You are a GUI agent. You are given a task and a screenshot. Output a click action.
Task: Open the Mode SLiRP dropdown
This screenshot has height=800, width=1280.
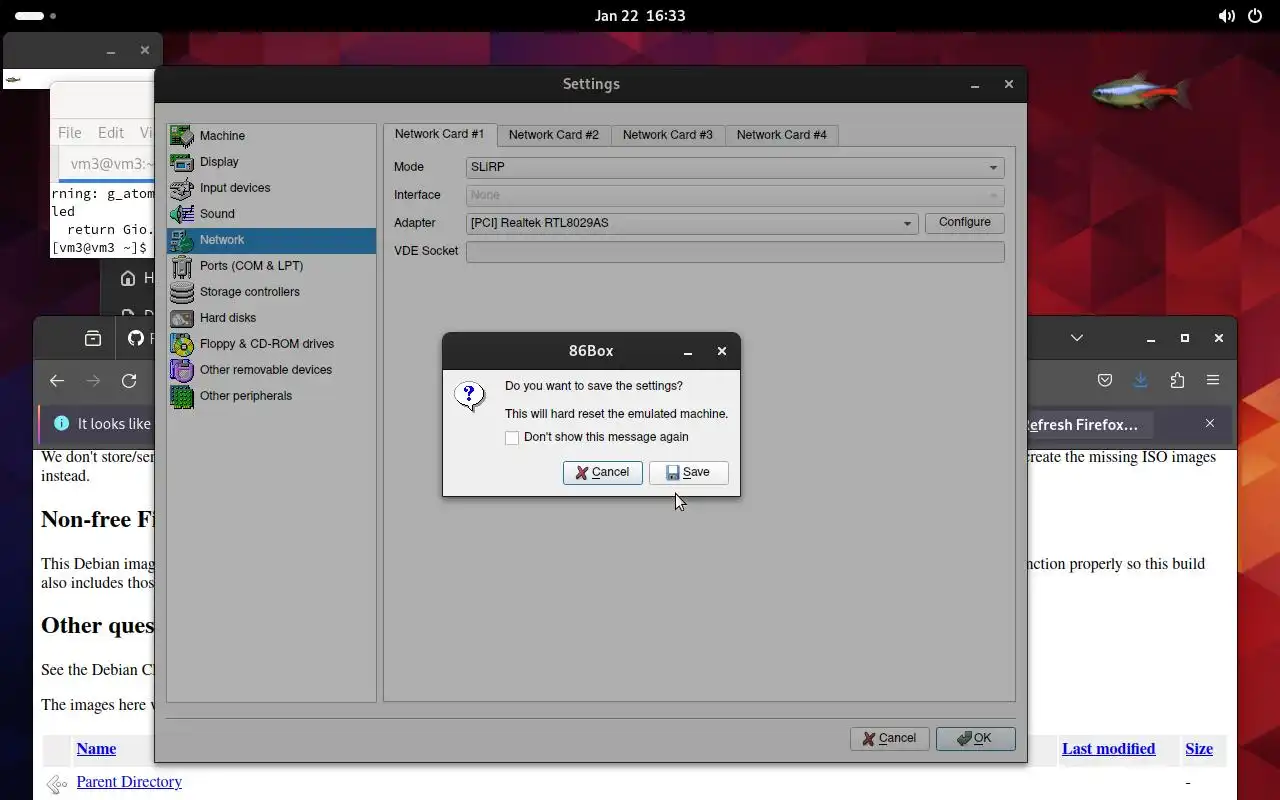pyautogui.click(x=735, y=167)
